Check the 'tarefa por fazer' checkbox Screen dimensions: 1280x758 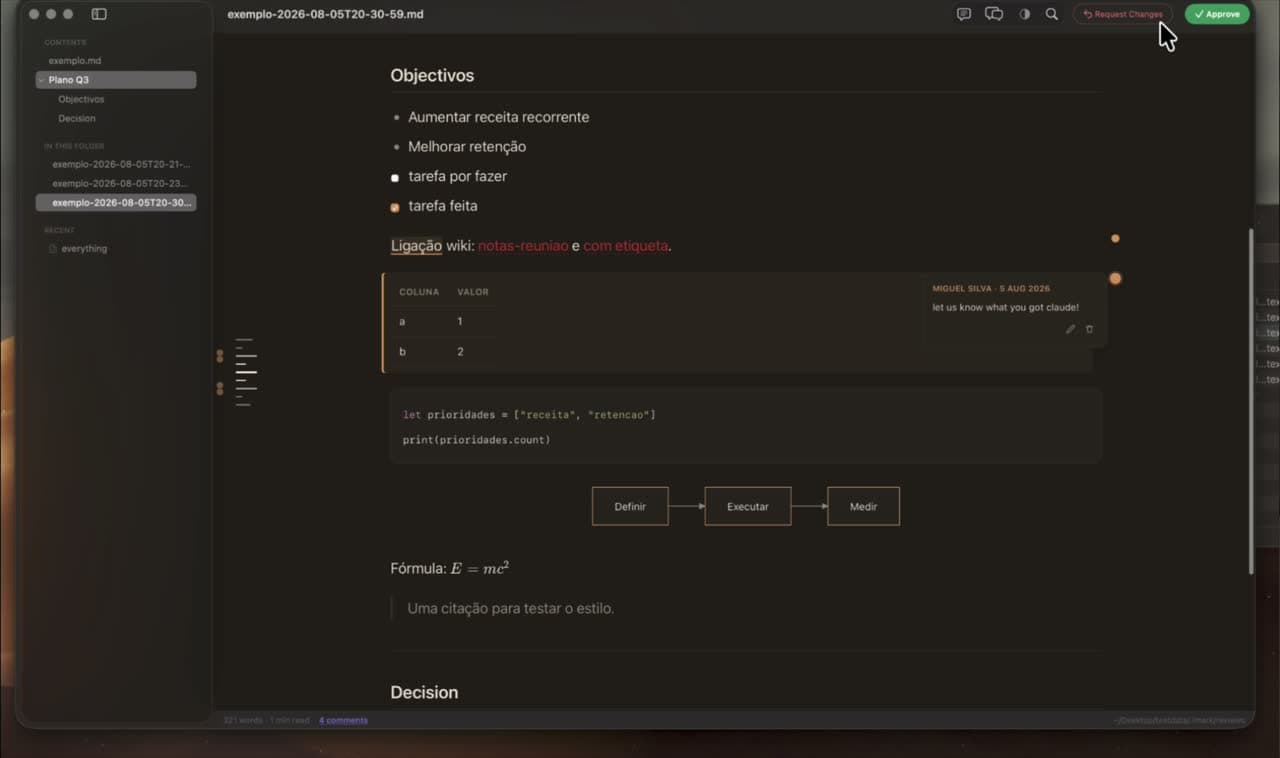tap(395, 178)
